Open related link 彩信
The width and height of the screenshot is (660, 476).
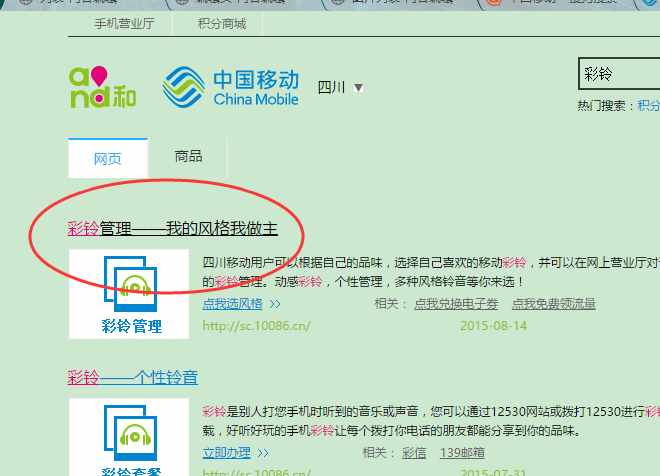[414, 453]
